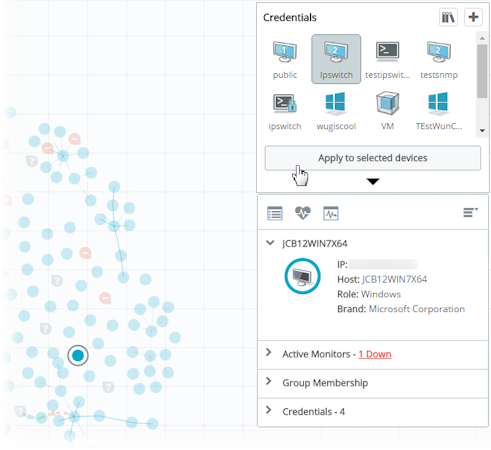Screen dimensions: 491x450
Task: Select the wugiscool Windows credential
Action: 336,111
